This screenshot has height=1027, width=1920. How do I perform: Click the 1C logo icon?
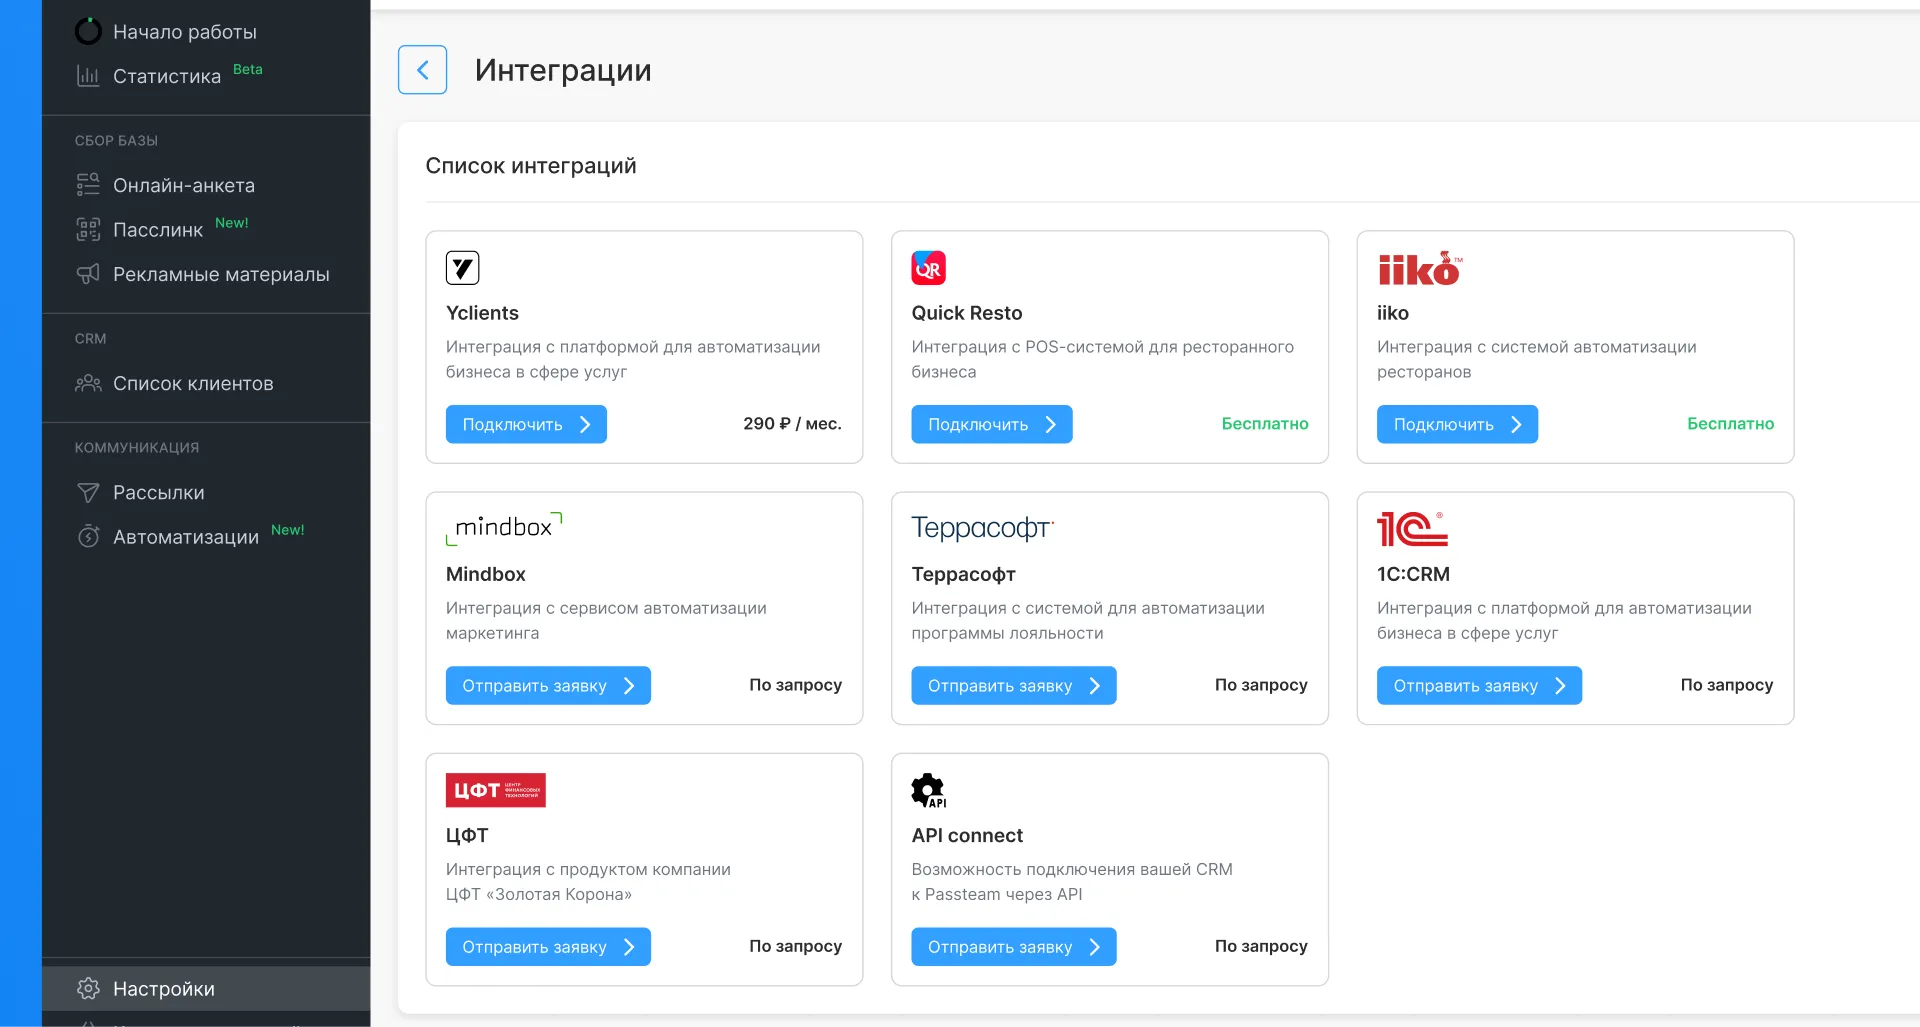pyautogui.click(x=1412, y=528)
